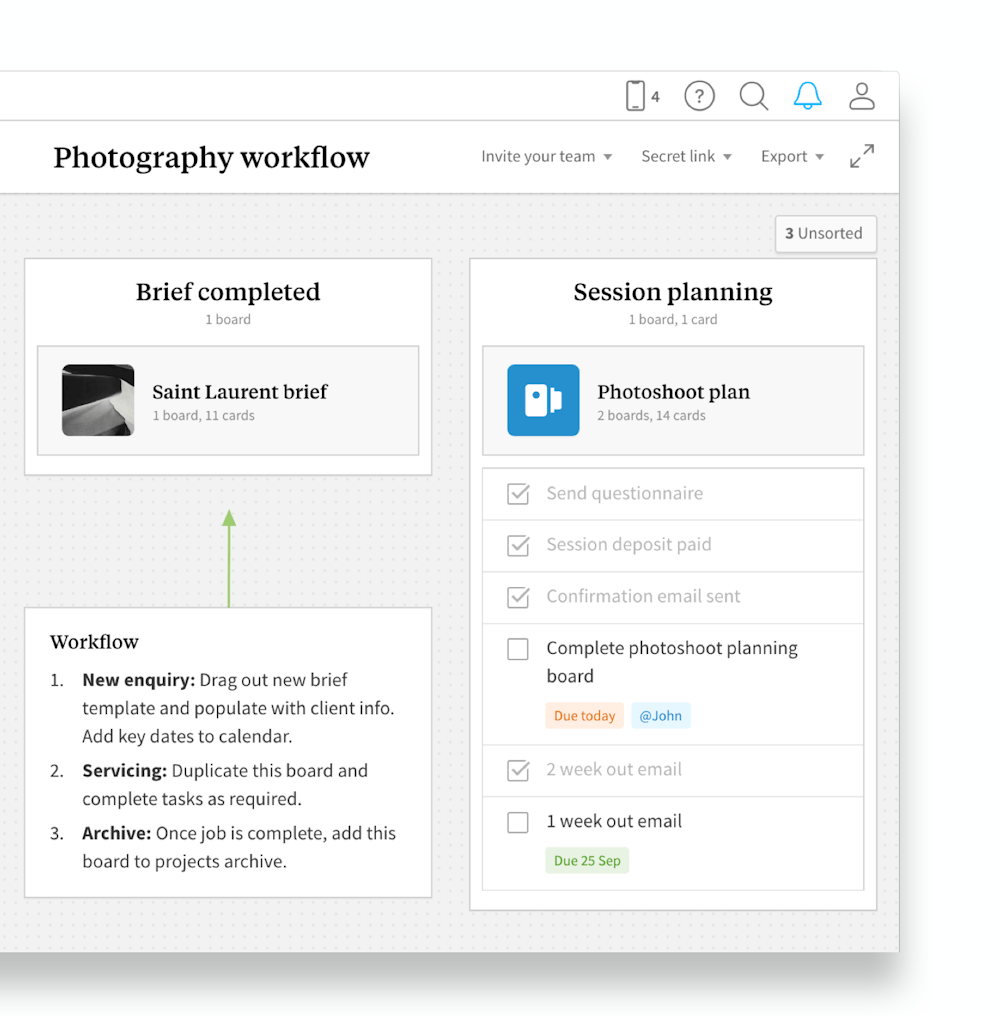
Task: Open the blue Photoshoot plan board icon
Action: 543,400
